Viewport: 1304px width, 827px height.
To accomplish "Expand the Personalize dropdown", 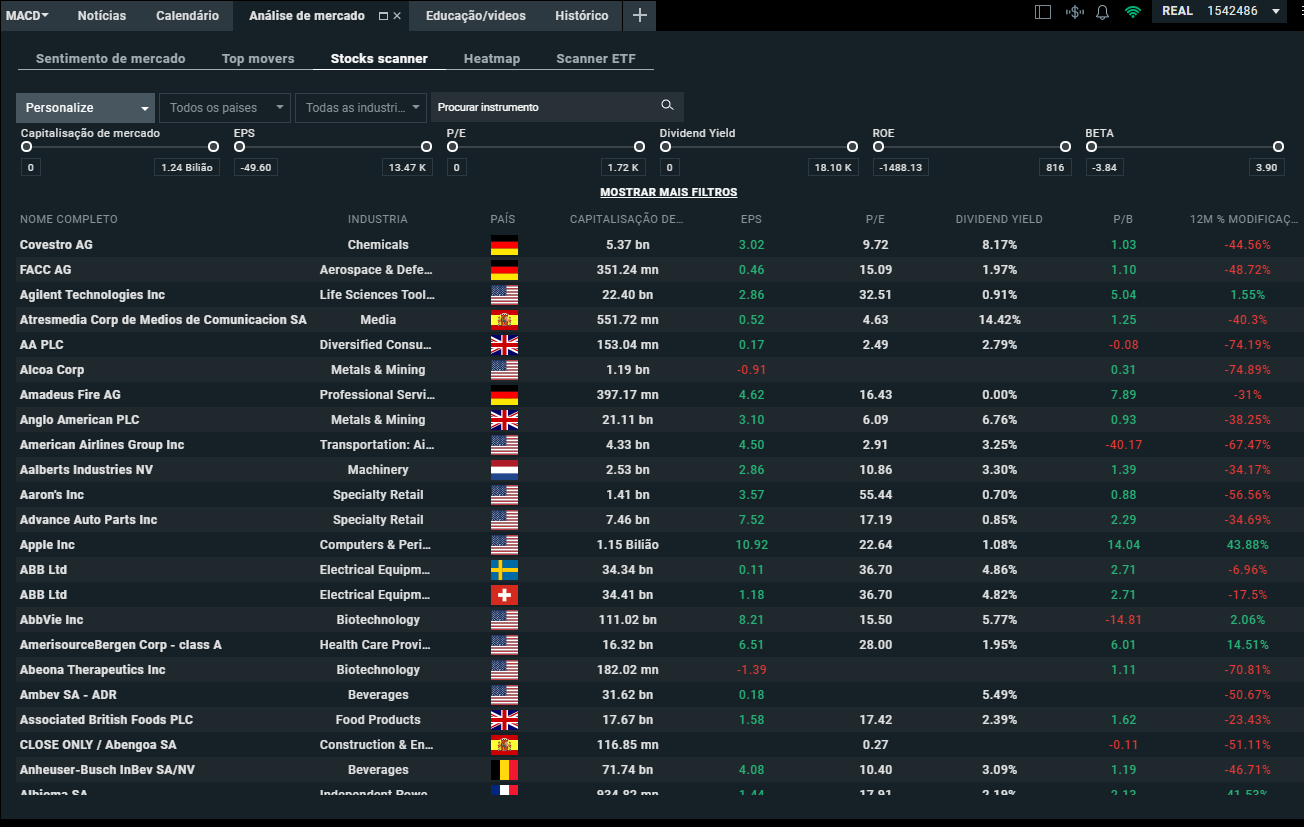I will 85,107.
